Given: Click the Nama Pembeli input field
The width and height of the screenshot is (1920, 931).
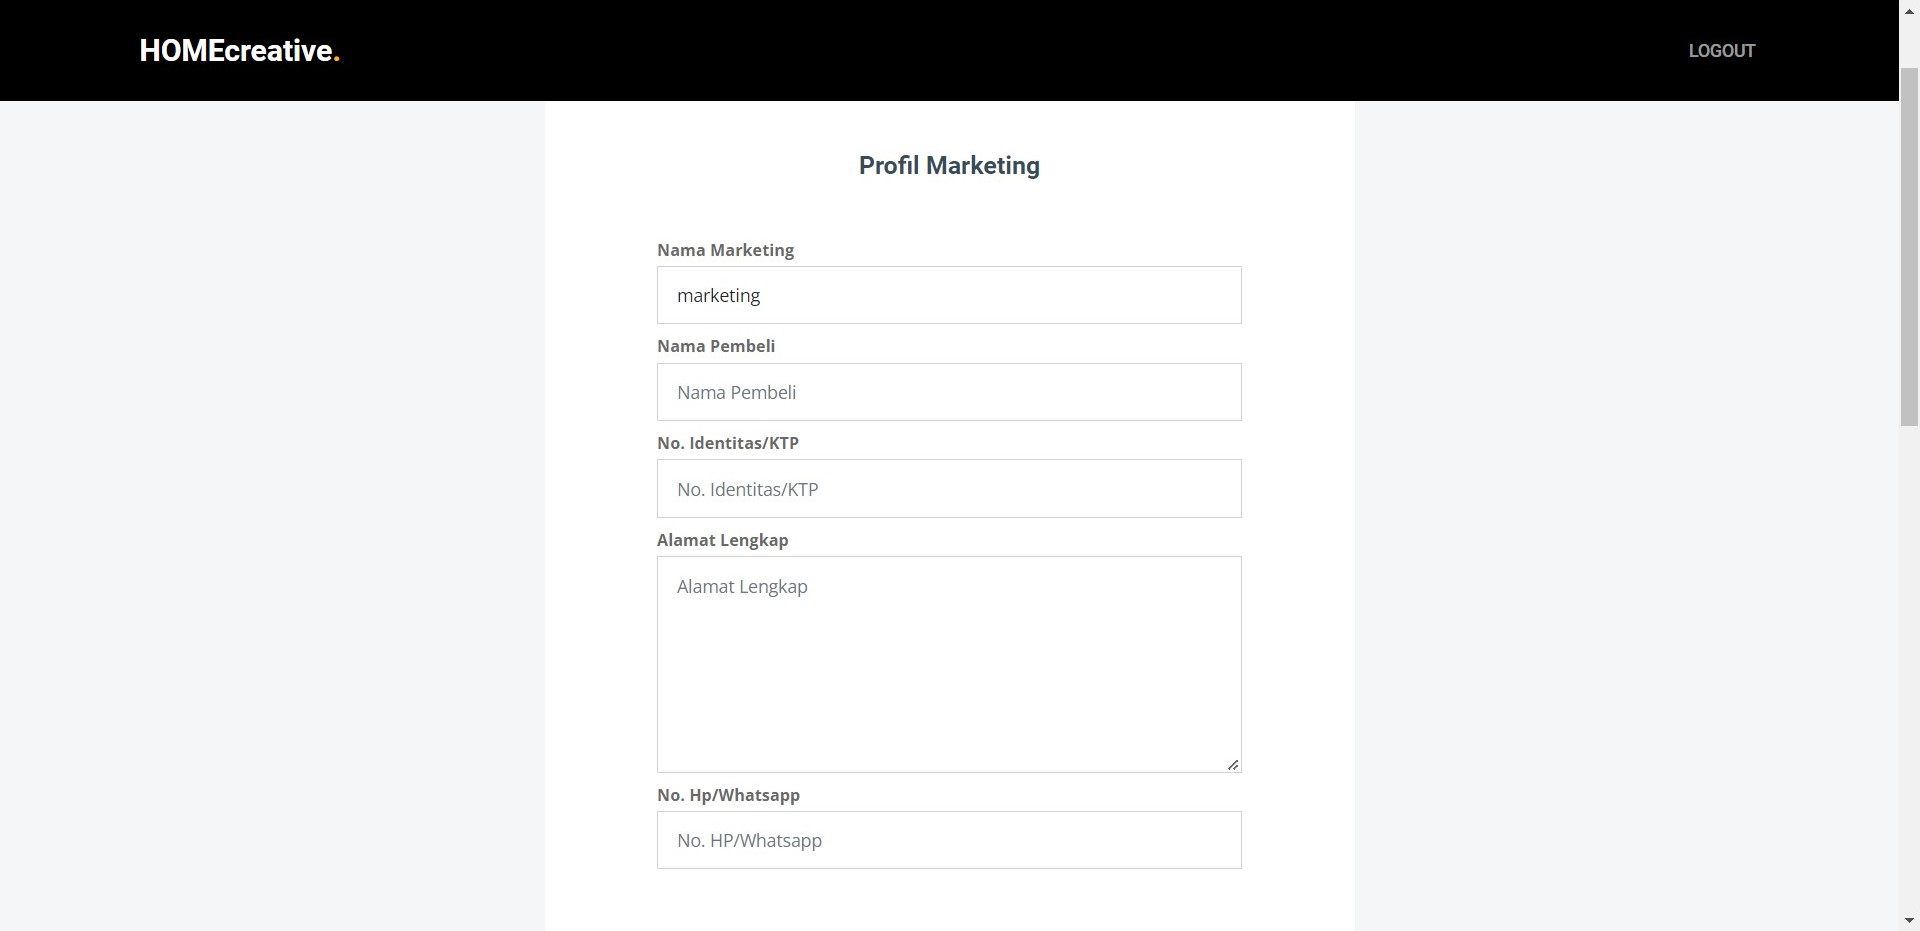Looking at the screenshot, I should click(948, 392).
